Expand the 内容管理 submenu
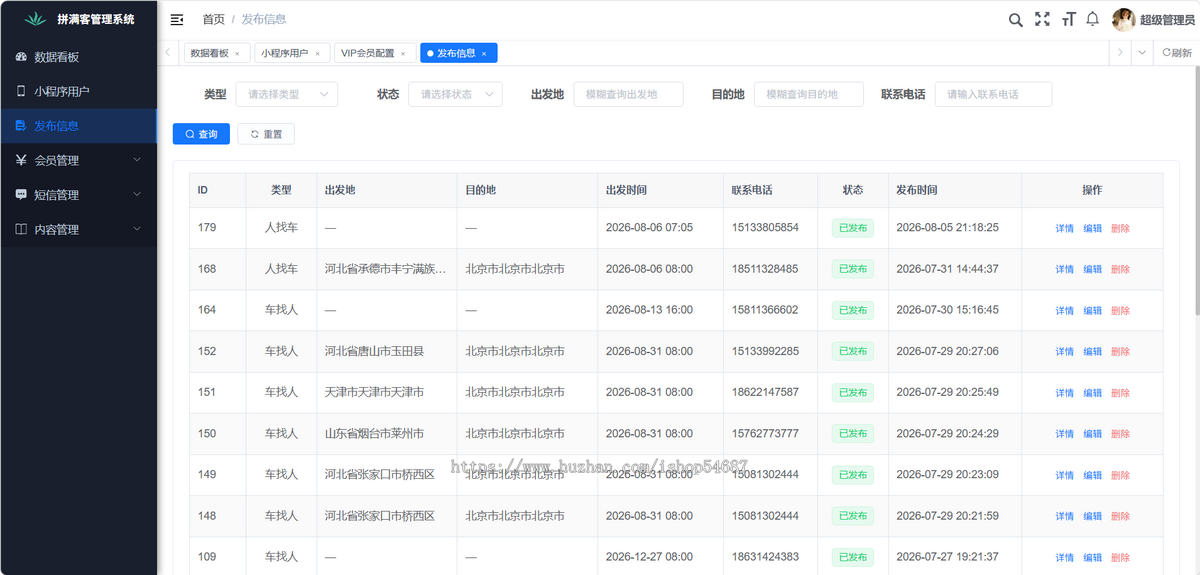The image size is (1200, 575). pyautogui.click(x=137, y=229)
